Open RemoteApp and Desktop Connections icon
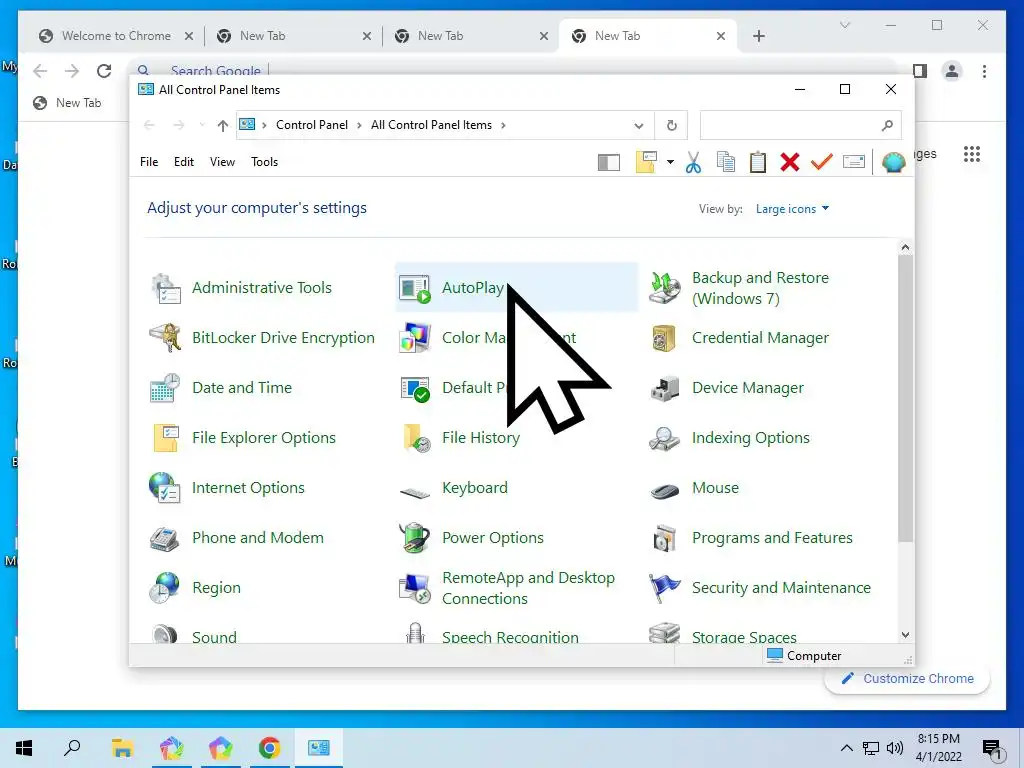Image resolution: width=1024 pixels, height=768 pixels. pyautogui.click(x=415, y=588)
